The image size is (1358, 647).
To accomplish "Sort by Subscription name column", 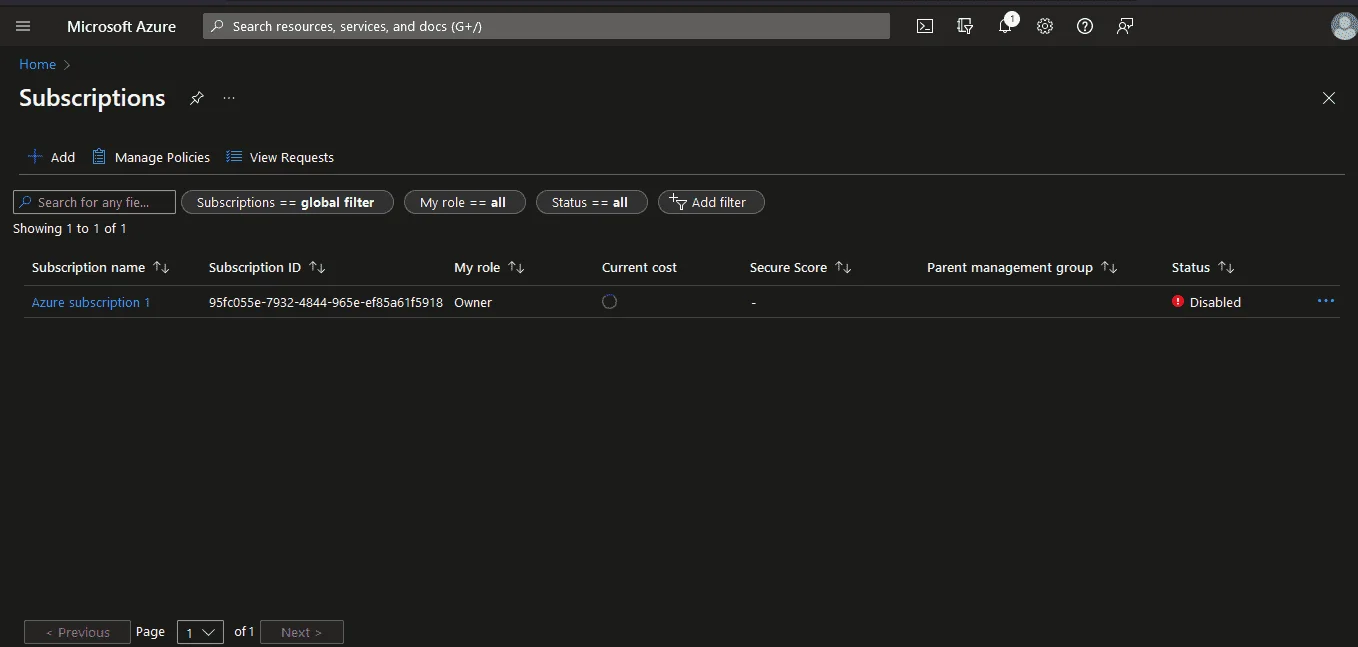I will point(100,267).
